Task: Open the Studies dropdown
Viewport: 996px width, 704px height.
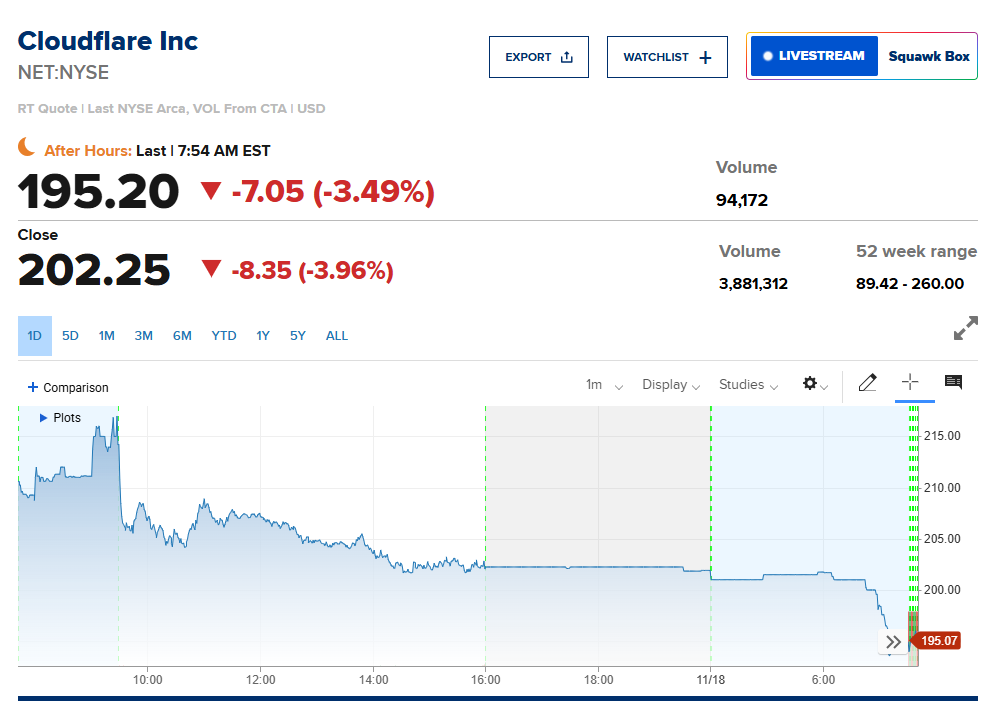Action: pyautogui.click(x=748, y=385)
